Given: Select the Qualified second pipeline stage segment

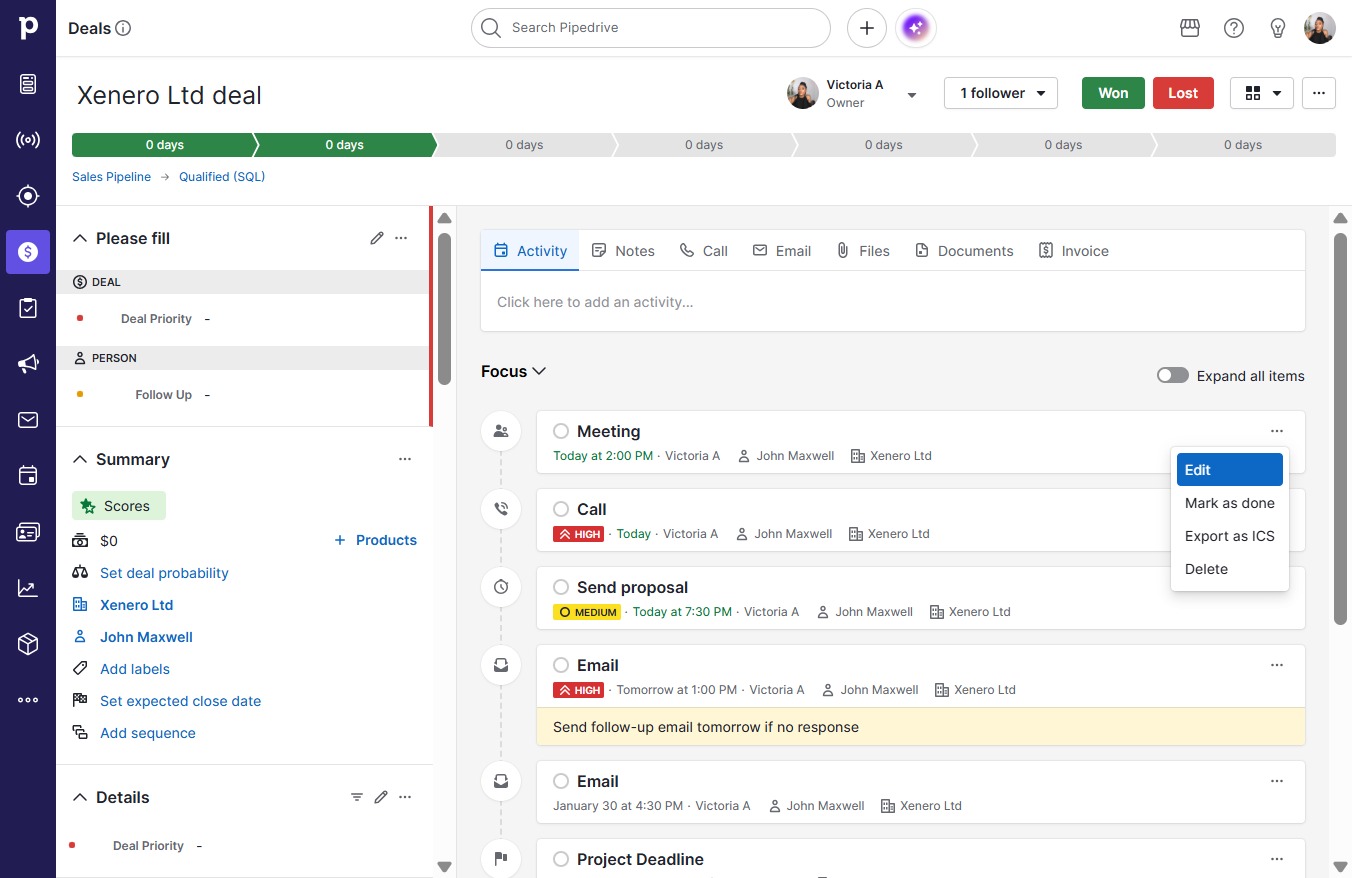Looking at the screenshot, I should [x=344, y=145].
